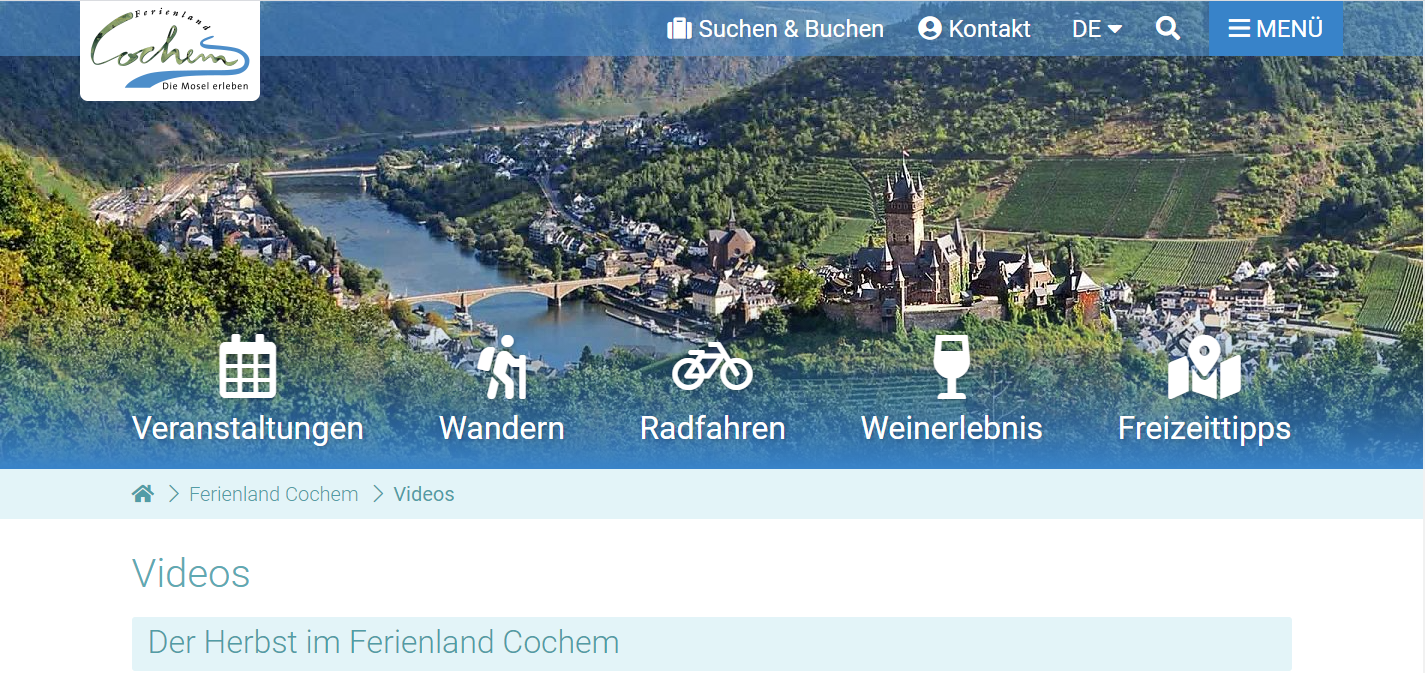
Task: Open the Veranstaltungen text label
Action: coord(248,428)
